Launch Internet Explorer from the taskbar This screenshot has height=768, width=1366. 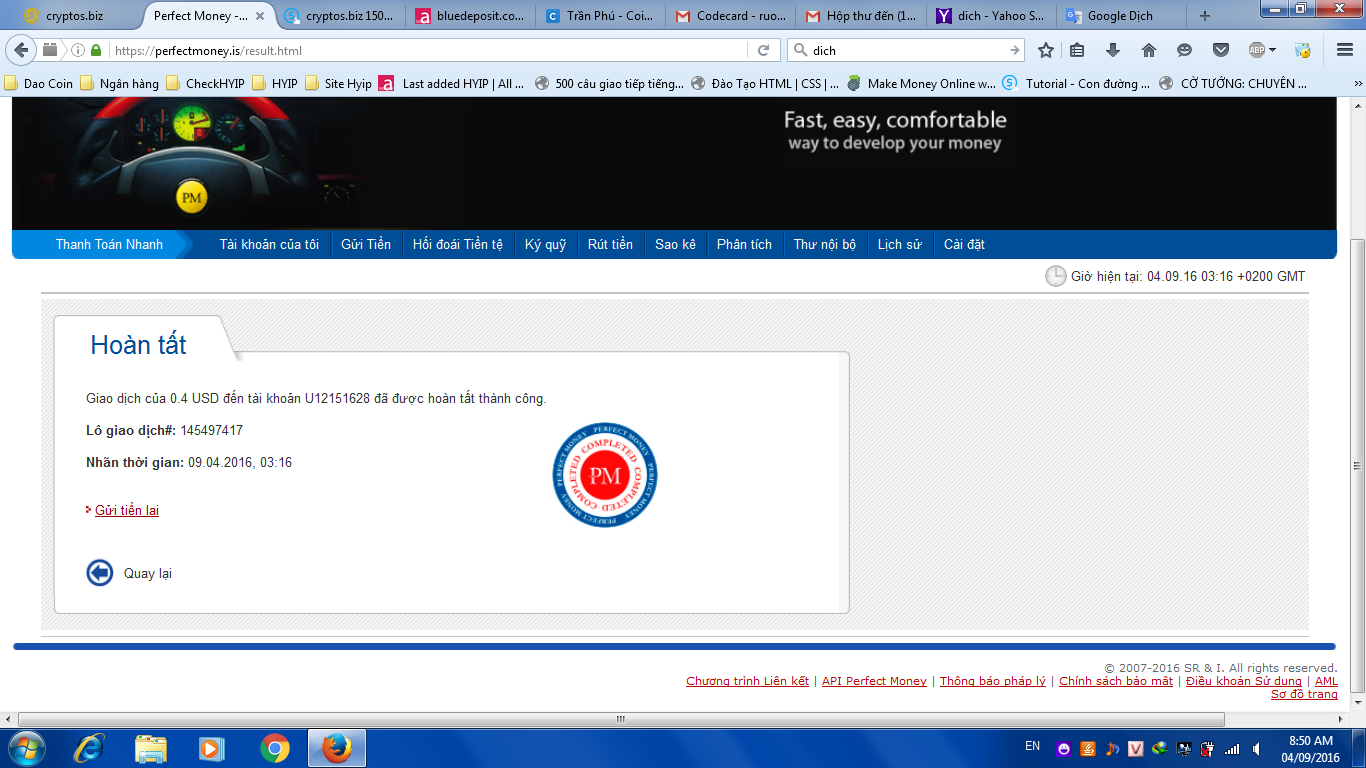click(90, 748)
